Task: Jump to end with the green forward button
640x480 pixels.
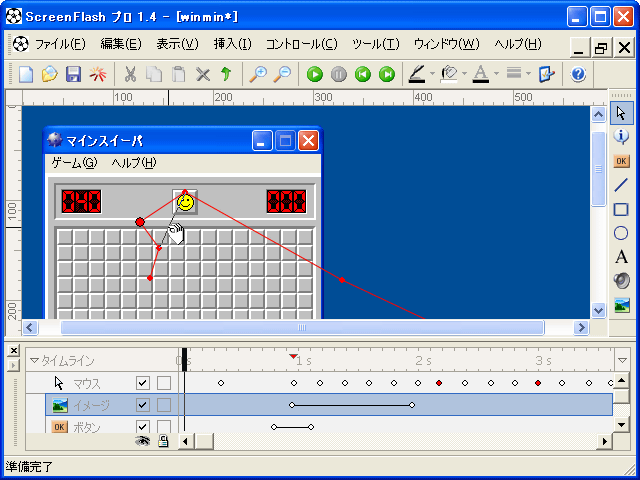Action: pyautogui.click(x=387, y=74)
